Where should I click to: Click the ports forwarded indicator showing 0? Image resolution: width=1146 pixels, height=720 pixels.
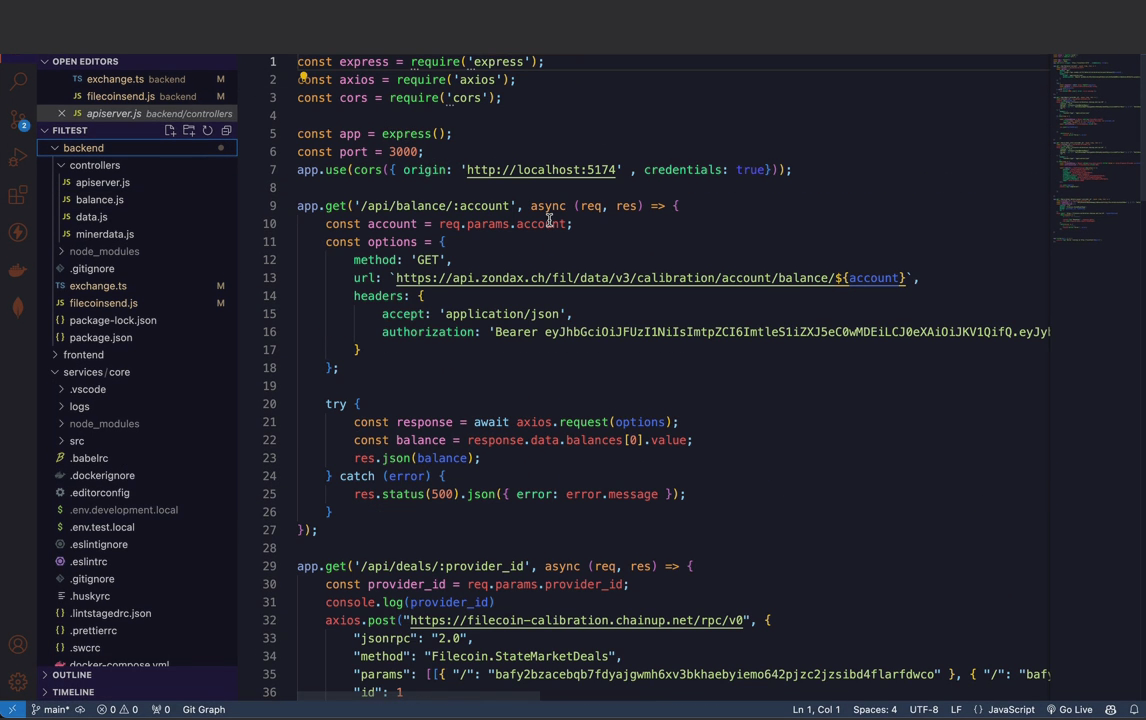(x=161, y=710)
